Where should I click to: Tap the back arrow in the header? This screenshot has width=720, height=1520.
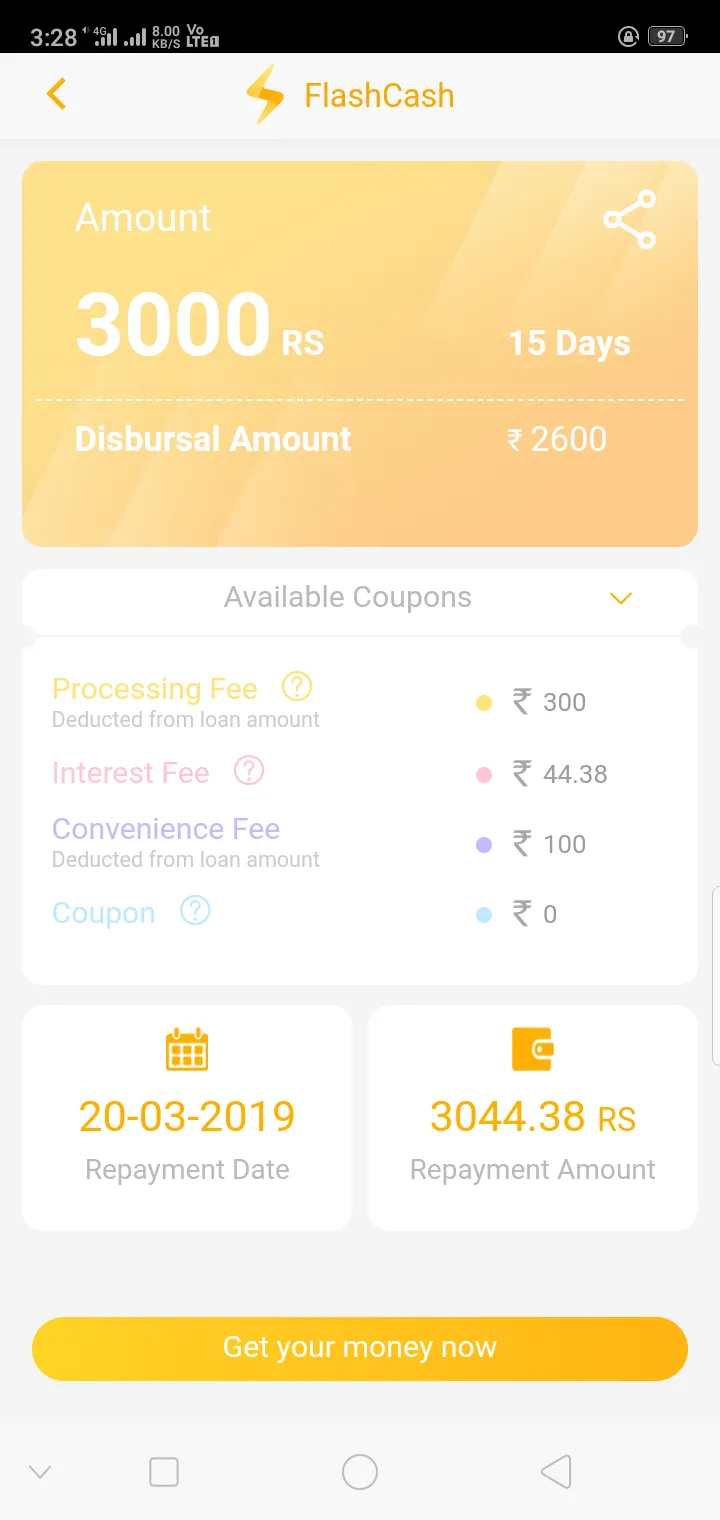[x=56, y=94]
